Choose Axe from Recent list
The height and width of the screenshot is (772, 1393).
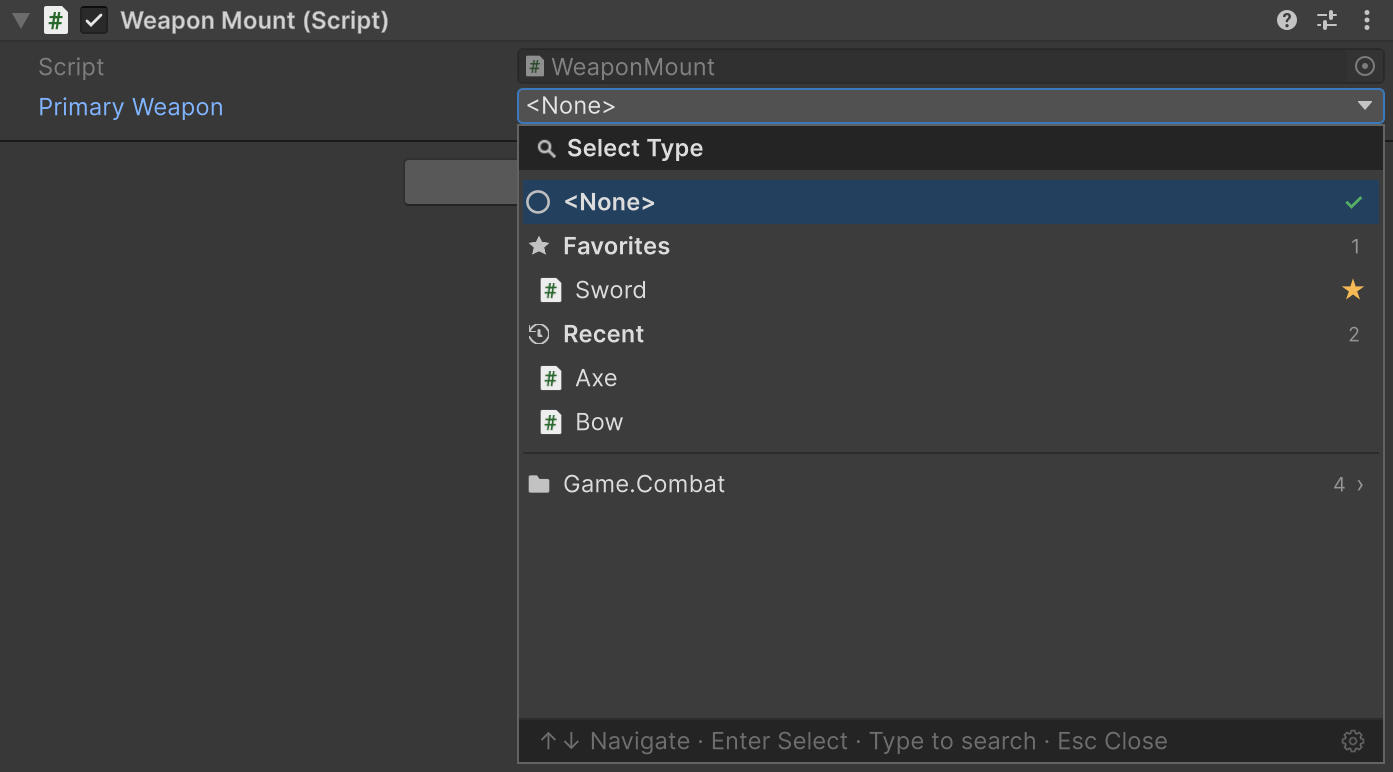click(x=951, y=378)
